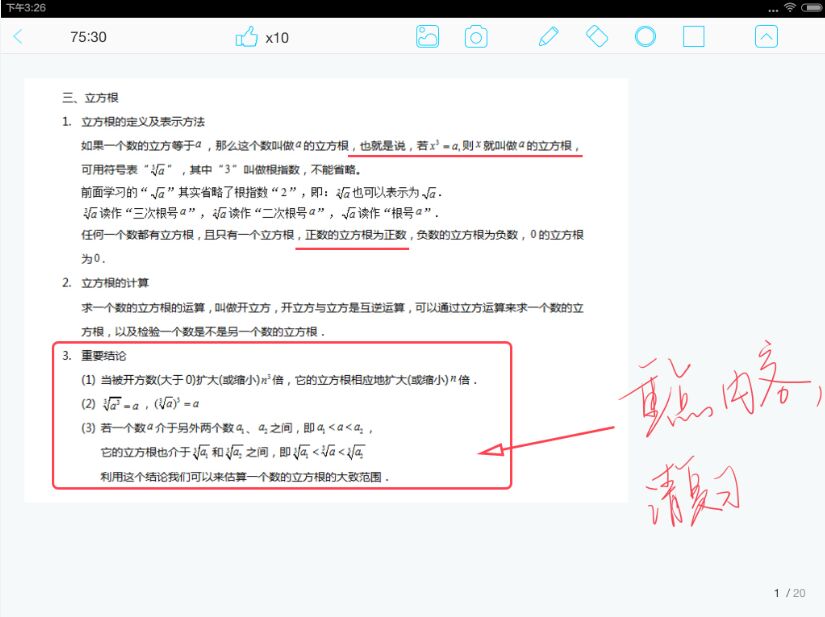Screen dimensions: 825x617
Task: Tap the x10 like count
Action: pyautogui.click(x=277, y=38)
